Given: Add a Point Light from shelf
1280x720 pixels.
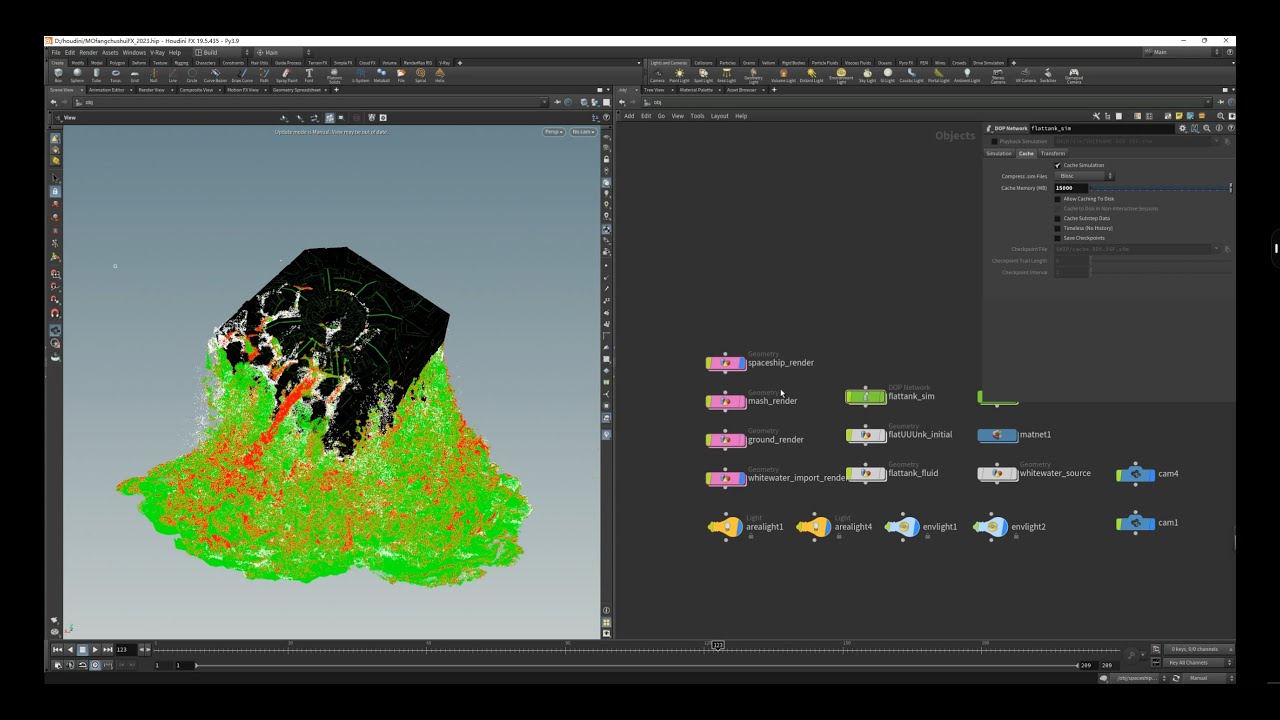Looking at the screenshot, I should pyautogui.click(x=680, y=75).
